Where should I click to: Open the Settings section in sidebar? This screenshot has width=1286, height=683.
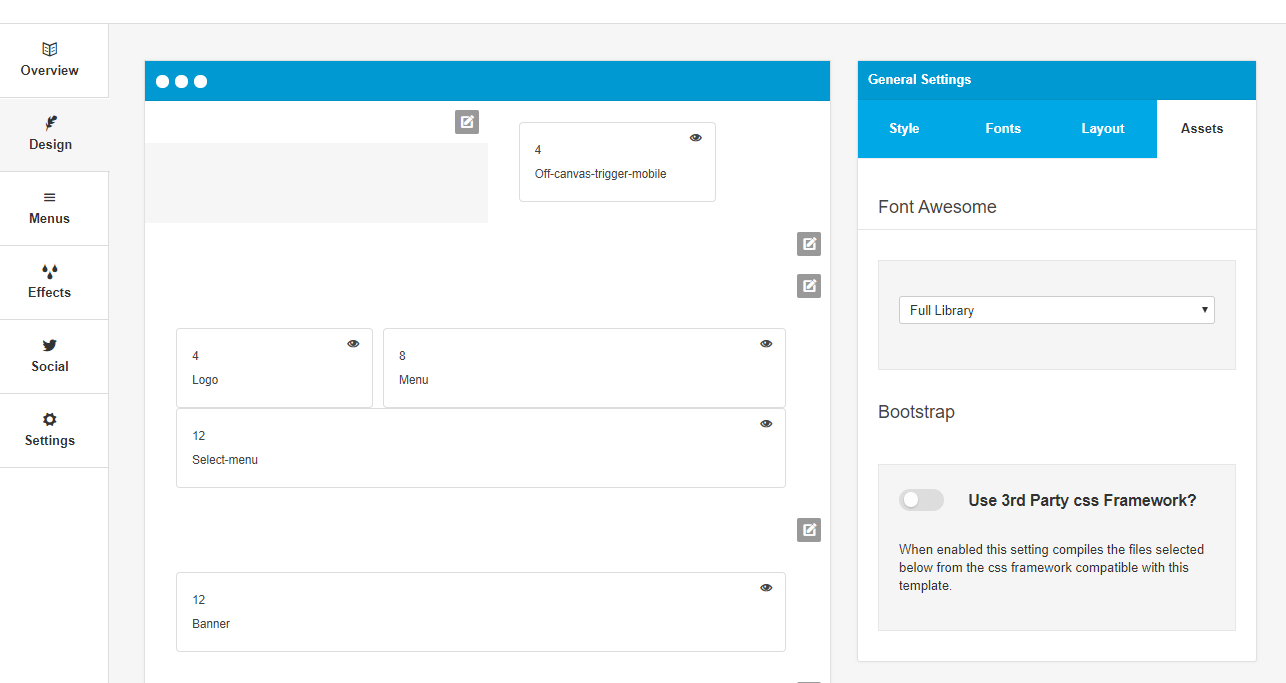pyautogui.click(x=54, y=431)
